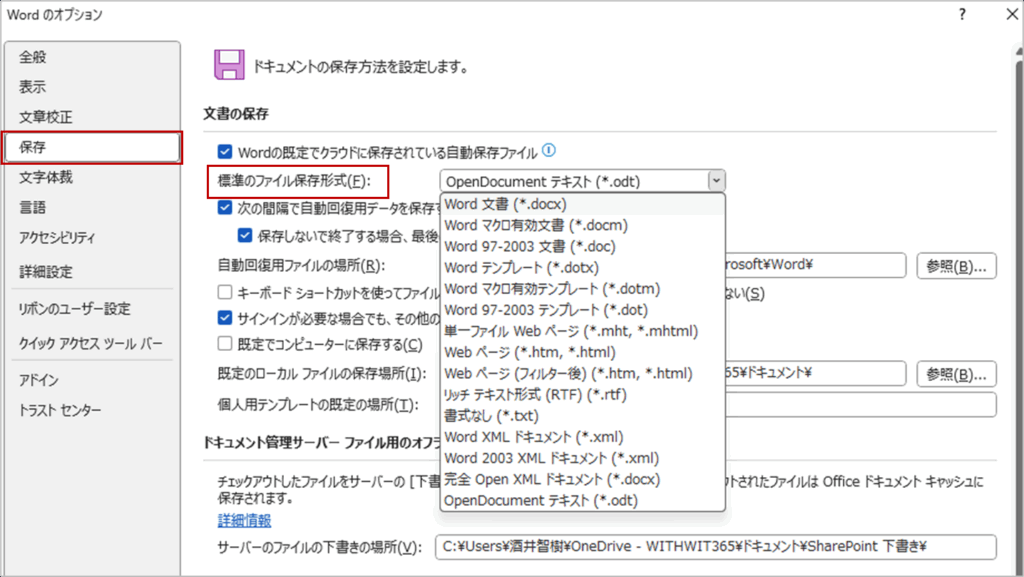Screen dimensions: 1024x577
Task: Open リボンのユーザー設定 category
Action: (92, 309)
